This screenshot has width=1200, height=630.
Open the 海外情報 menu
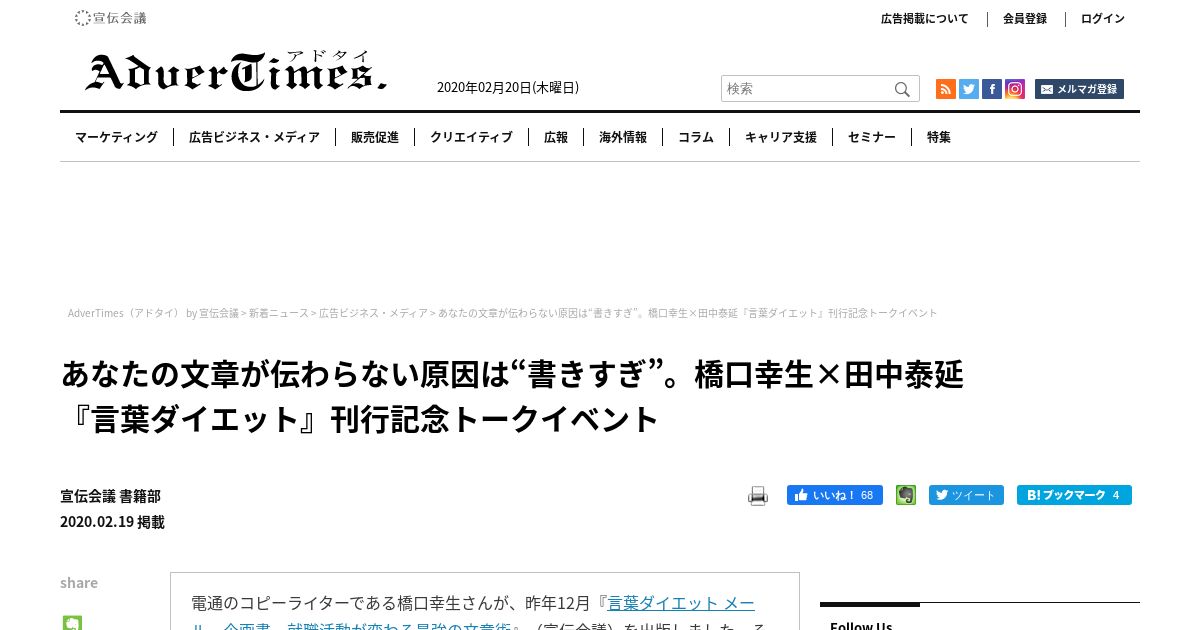pos(623,137)
